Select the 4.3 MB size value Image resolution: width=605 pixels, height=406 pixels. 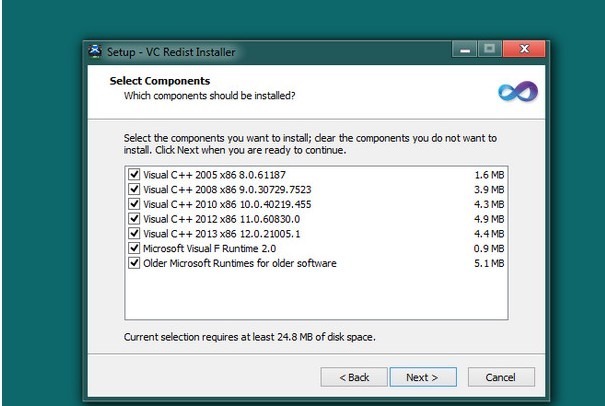[489, 204]
